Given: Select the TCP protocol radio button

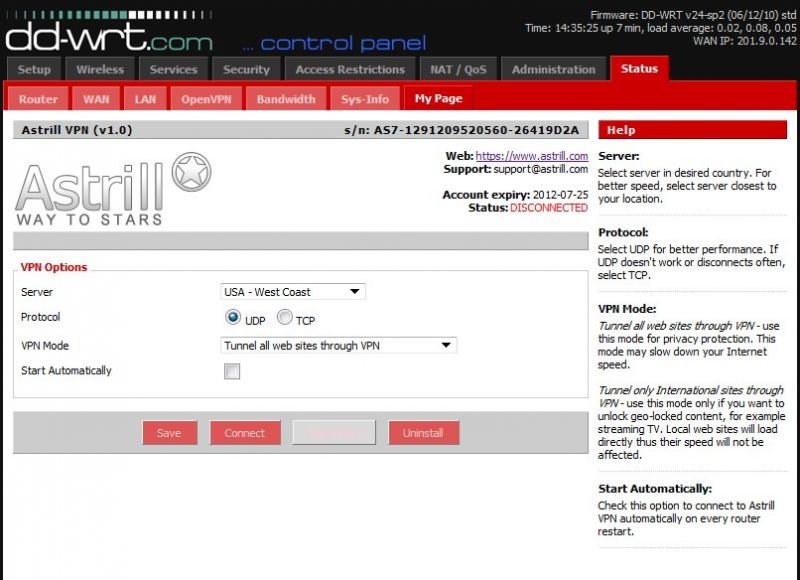Looking at the screenshot, I should pos(285,318).
